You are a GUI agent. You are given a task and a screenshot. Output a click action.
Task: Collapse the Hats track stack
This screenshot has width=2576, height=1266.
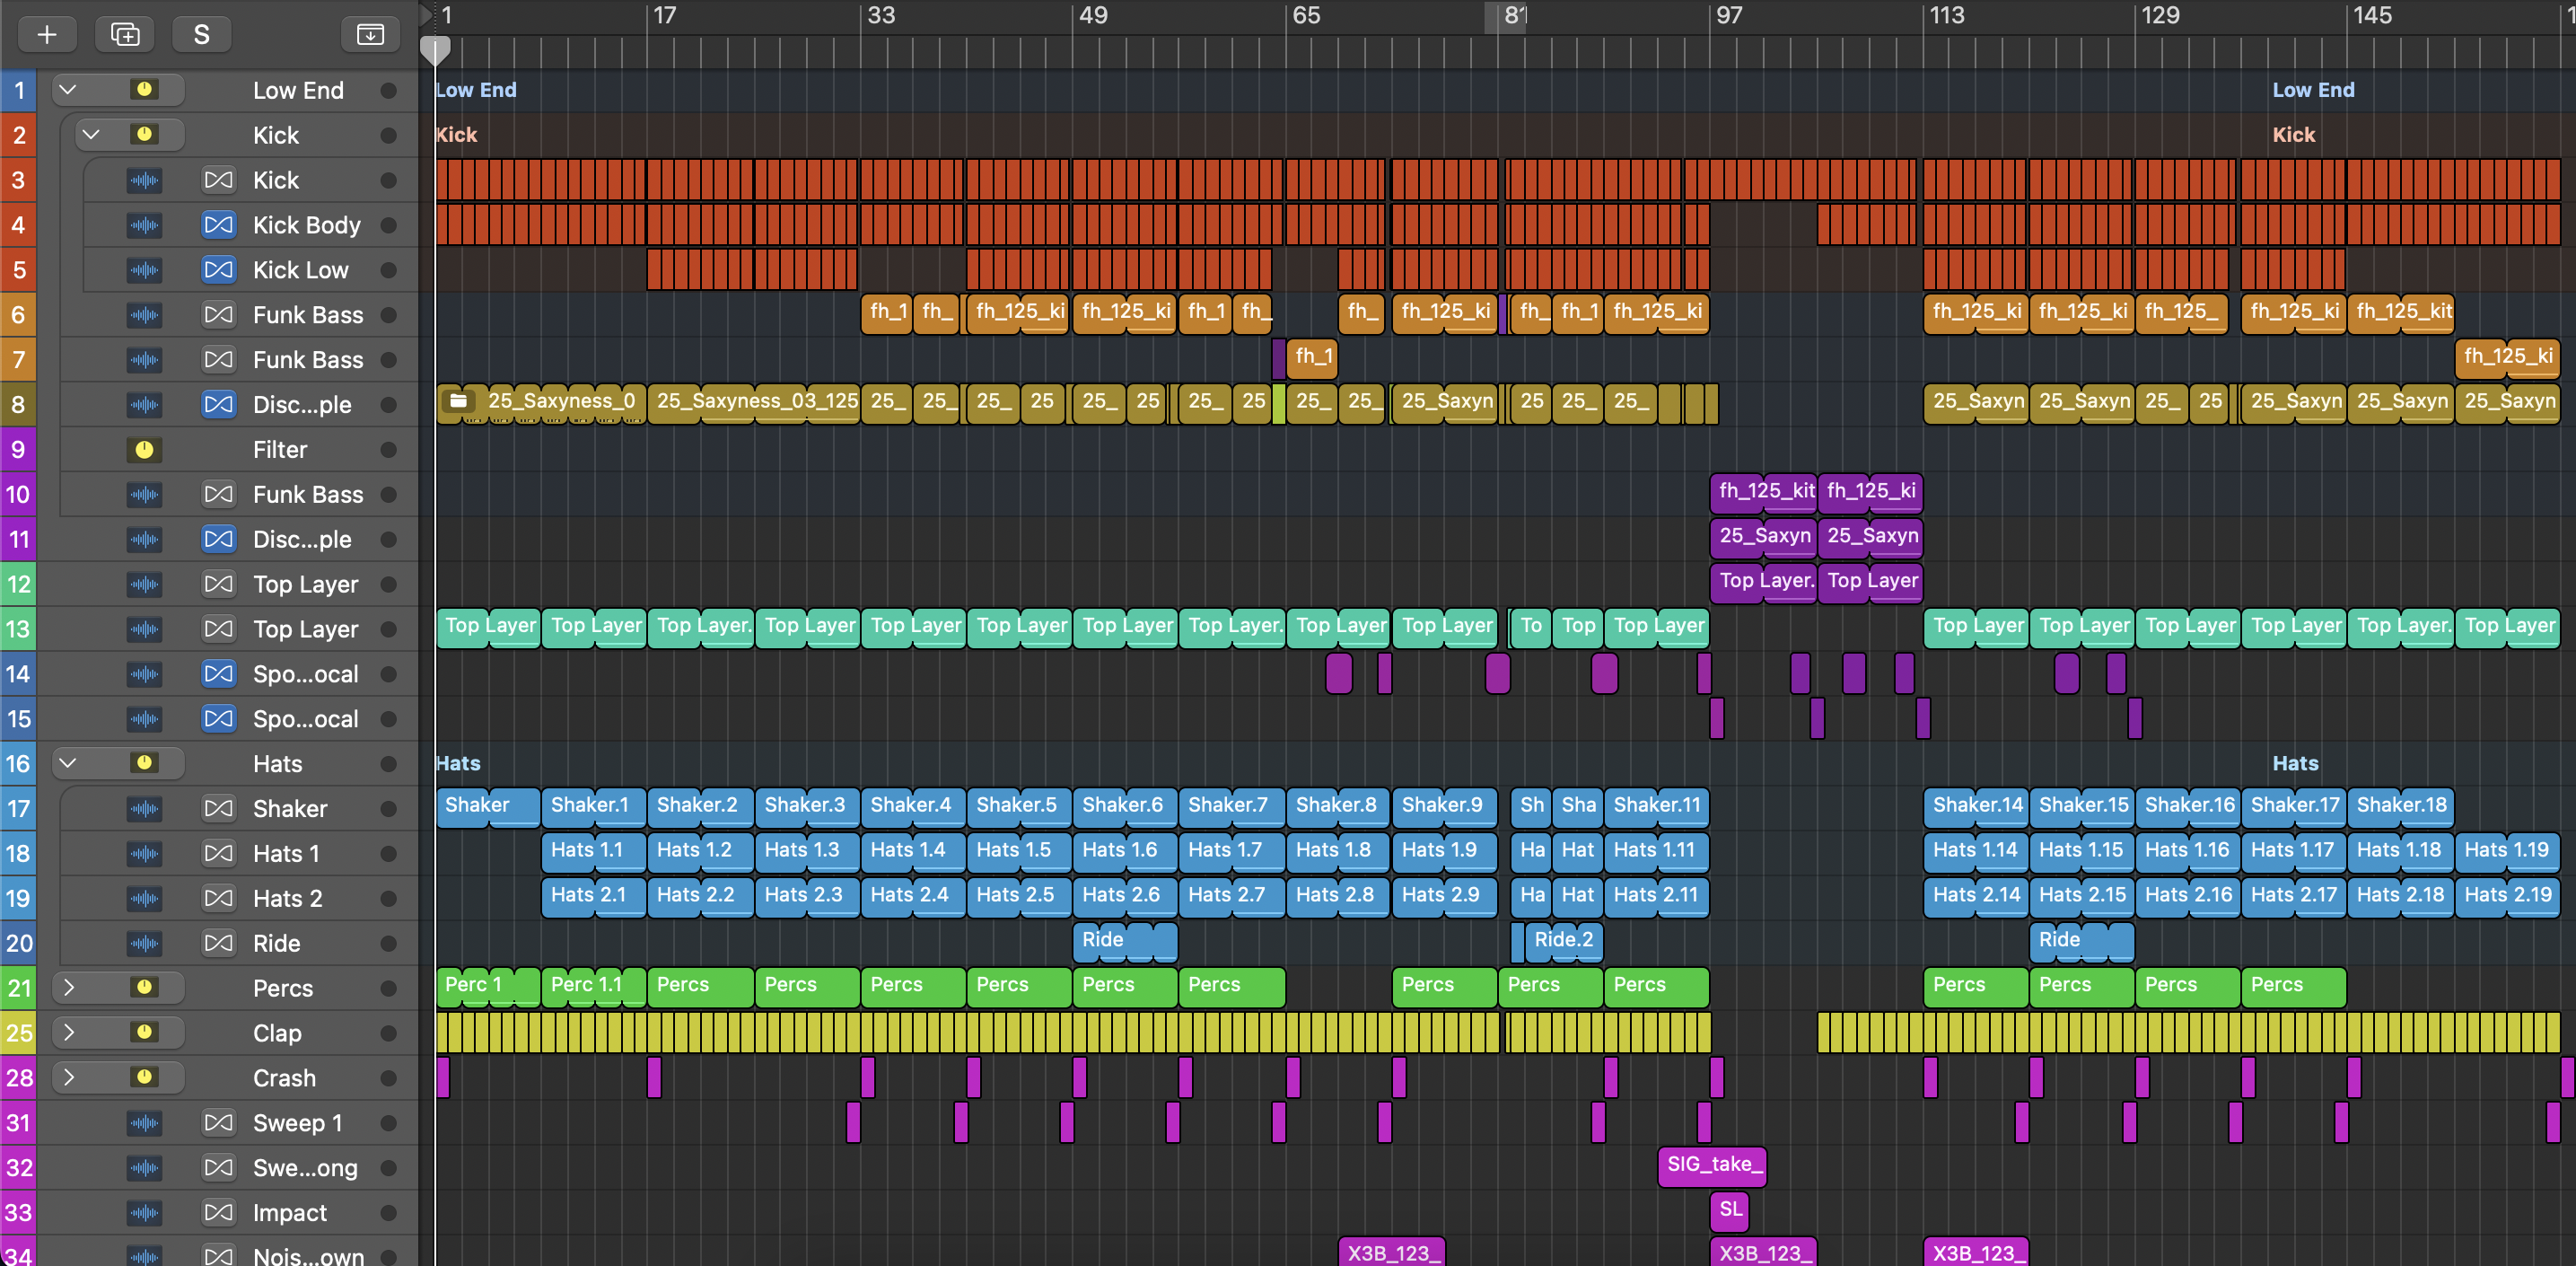coord(68,763)
